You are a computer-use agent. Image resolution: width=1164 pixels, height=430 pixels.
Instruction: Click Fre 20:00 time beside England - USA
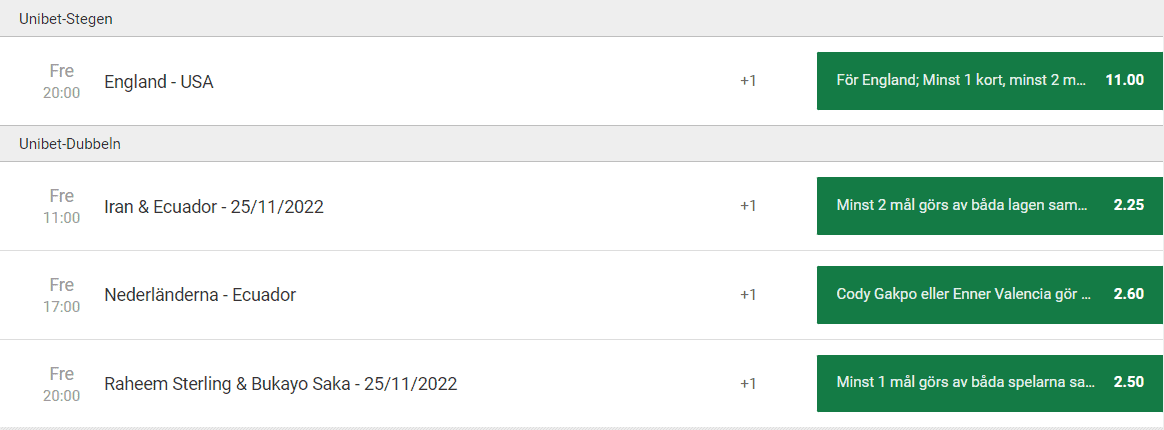point(61,81)
